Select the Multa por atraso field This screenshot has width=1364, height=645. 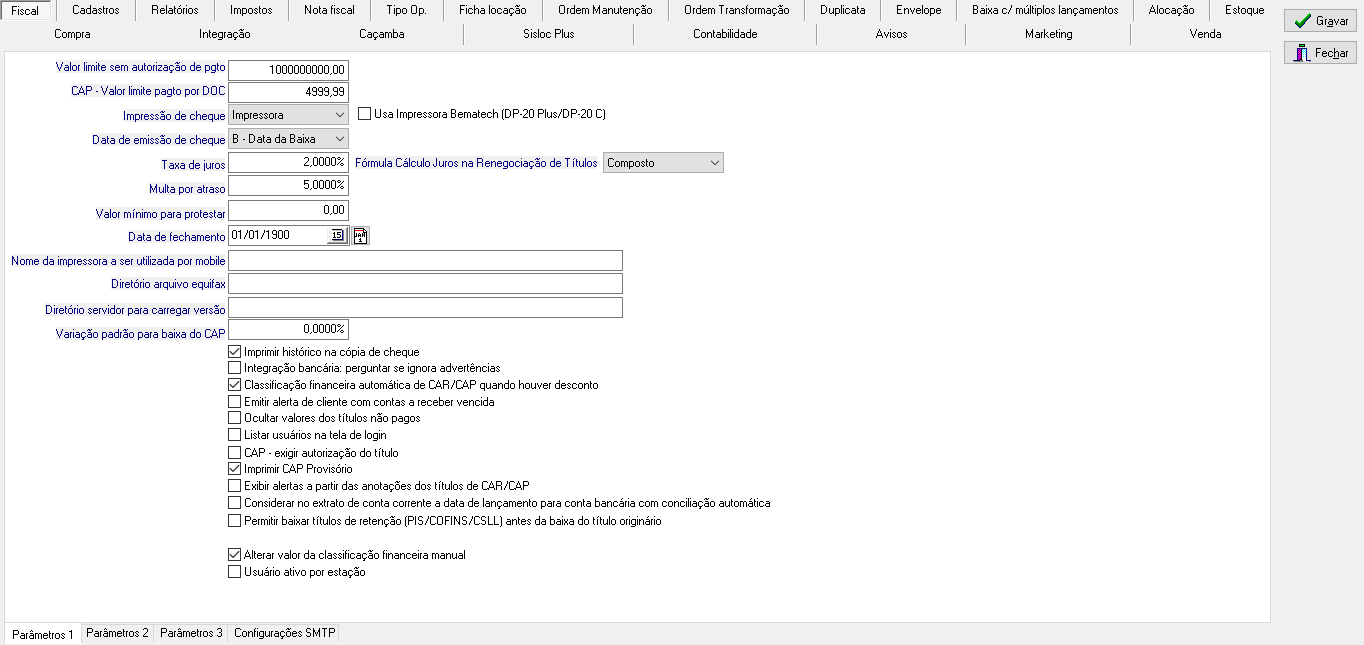(x=288, y=186)
